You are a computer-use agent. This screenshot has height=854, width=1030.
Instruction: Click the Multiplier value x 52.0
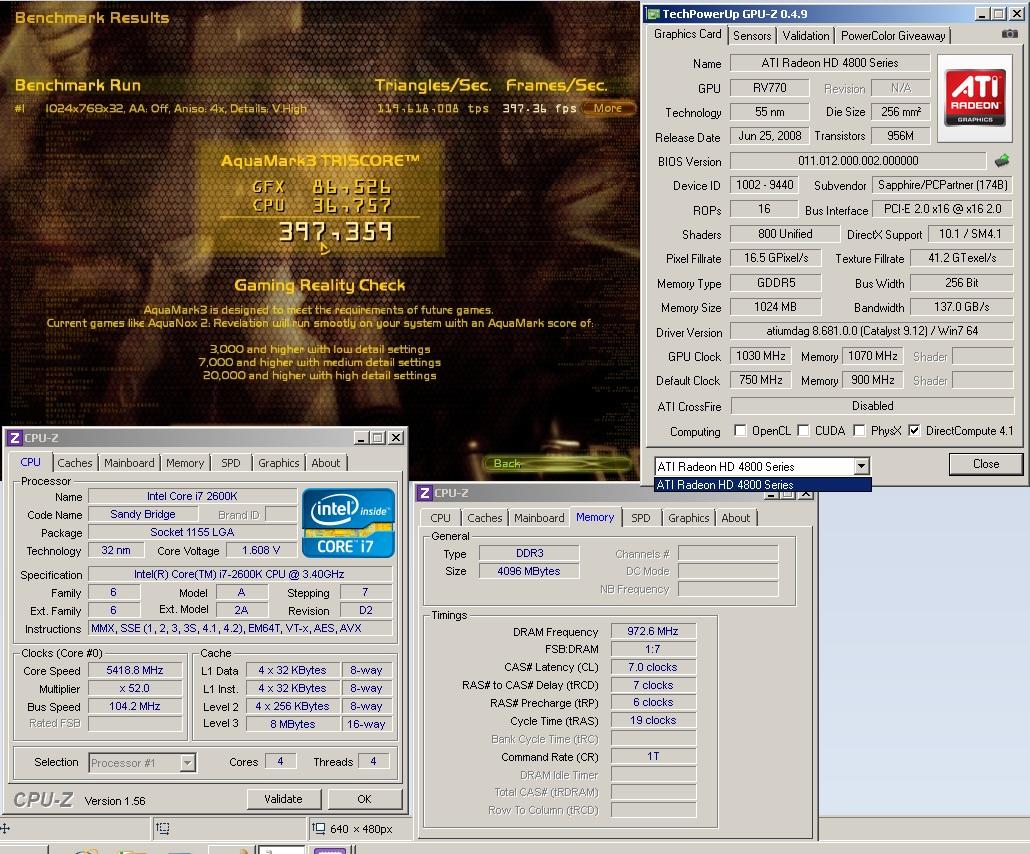click(135, 688)
